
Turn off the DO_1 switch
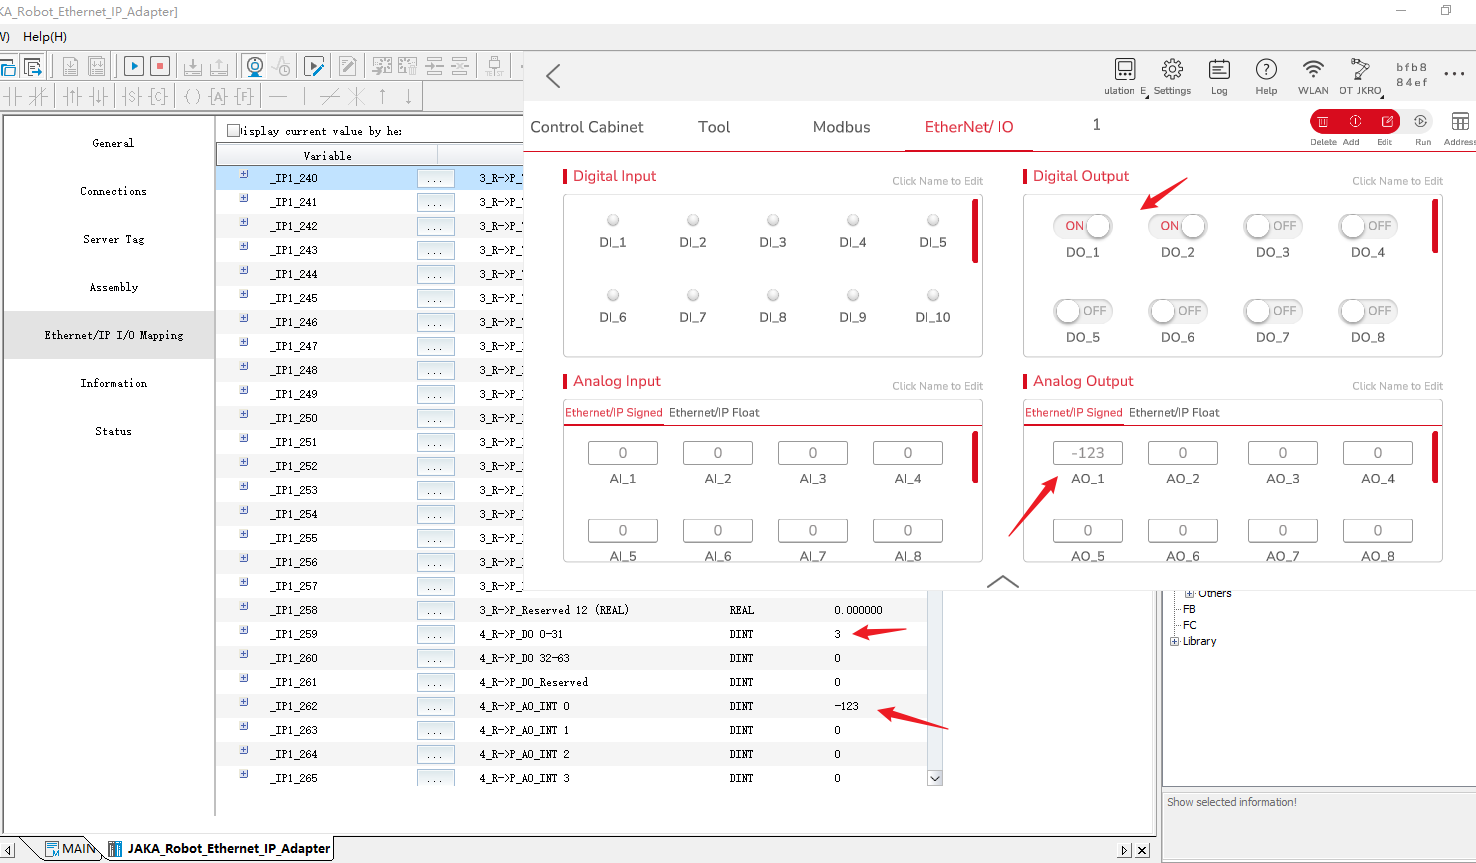[1083, 226]
